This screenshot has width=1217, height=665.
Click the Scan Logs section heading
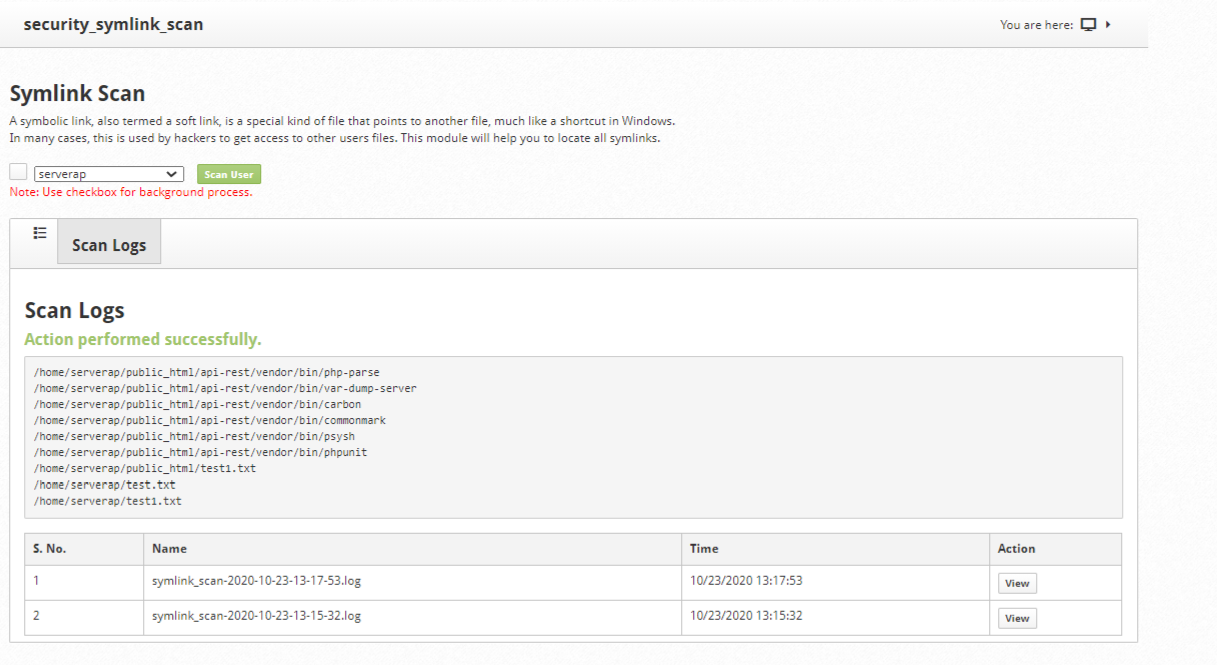74,310
